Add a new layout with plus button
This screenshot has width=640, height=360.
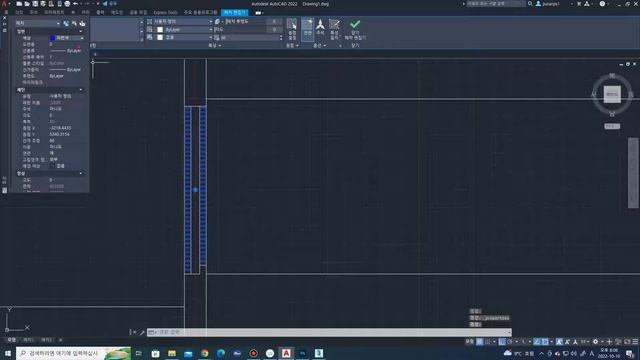point(60,340)
